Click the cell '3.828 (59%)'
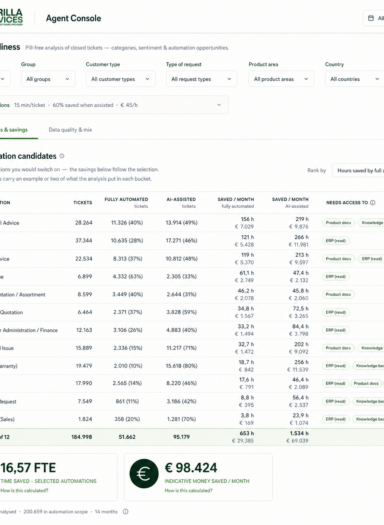The image size is (384, 525). (x=182, y=312)
